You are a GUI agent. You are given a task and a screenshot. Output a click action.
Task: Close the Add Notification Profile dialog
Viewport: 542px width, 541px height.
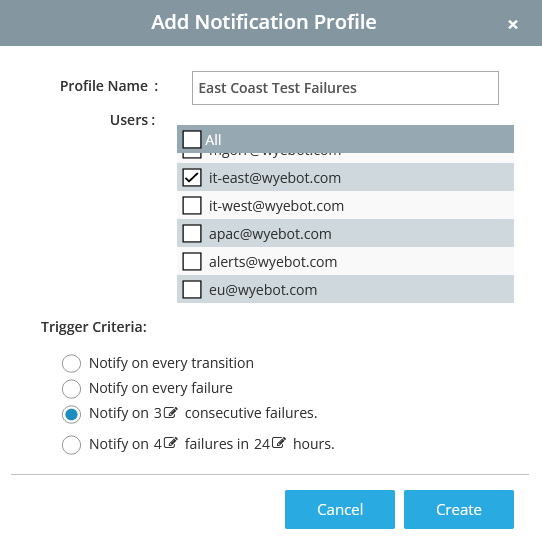point(513,24)
